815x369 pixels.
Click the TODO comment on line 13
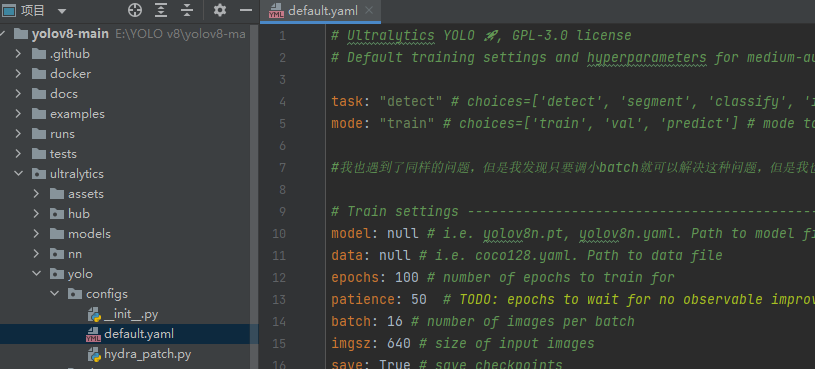click(629, 299)
